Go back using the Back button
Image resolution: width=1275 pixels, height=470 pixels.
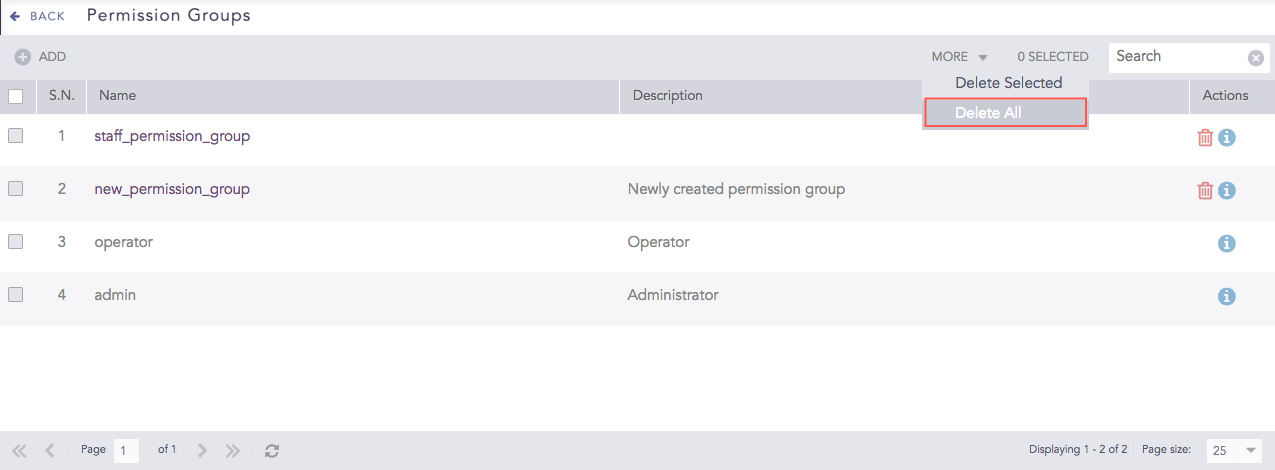38,16
